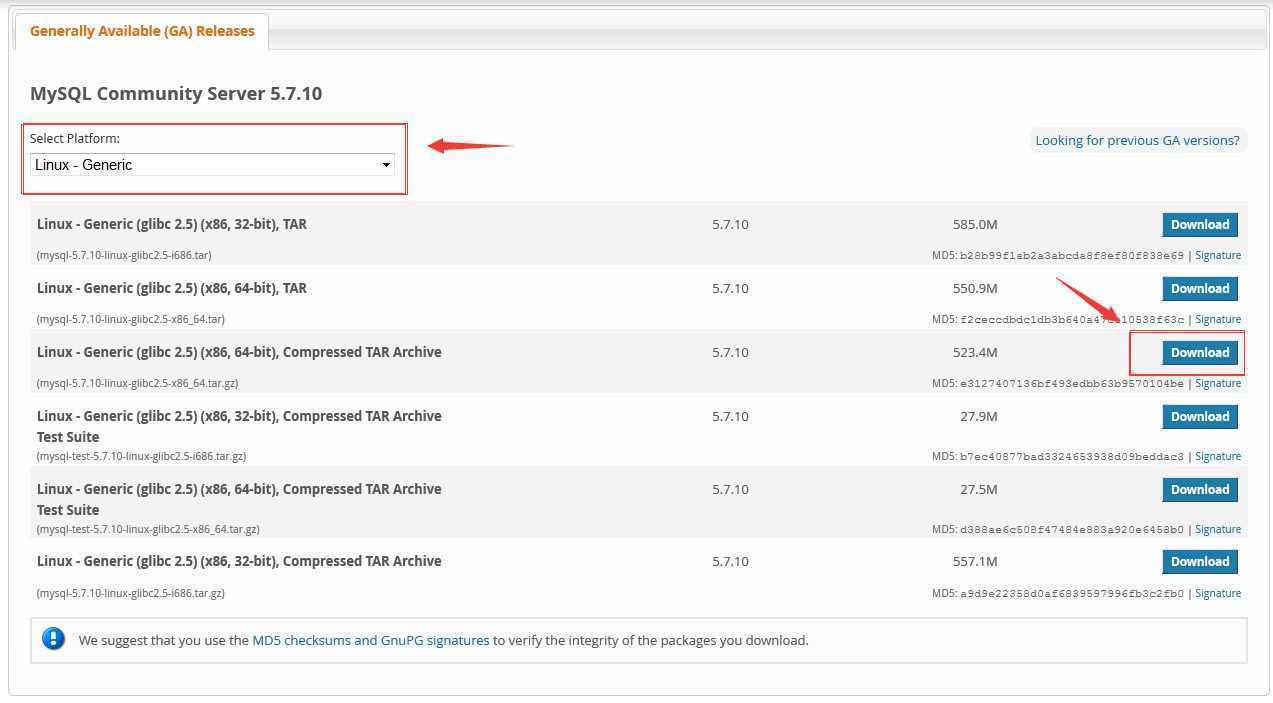Select the Linux - Generic (x86, 64-bit), TAR title
Screen dimensions: 1273x703
pos(172,289)
